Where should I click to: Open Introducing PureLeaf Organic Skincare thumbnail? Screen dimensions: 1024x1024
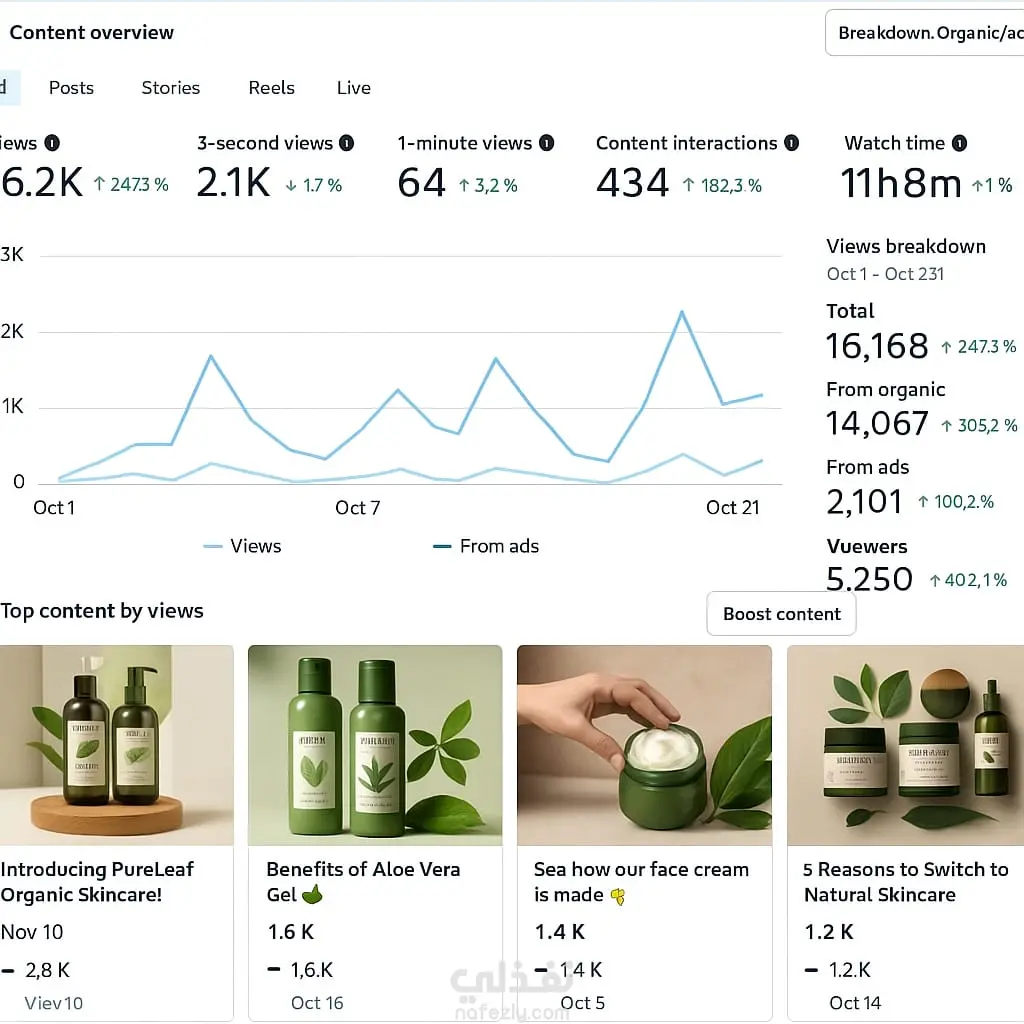[116, 745]
